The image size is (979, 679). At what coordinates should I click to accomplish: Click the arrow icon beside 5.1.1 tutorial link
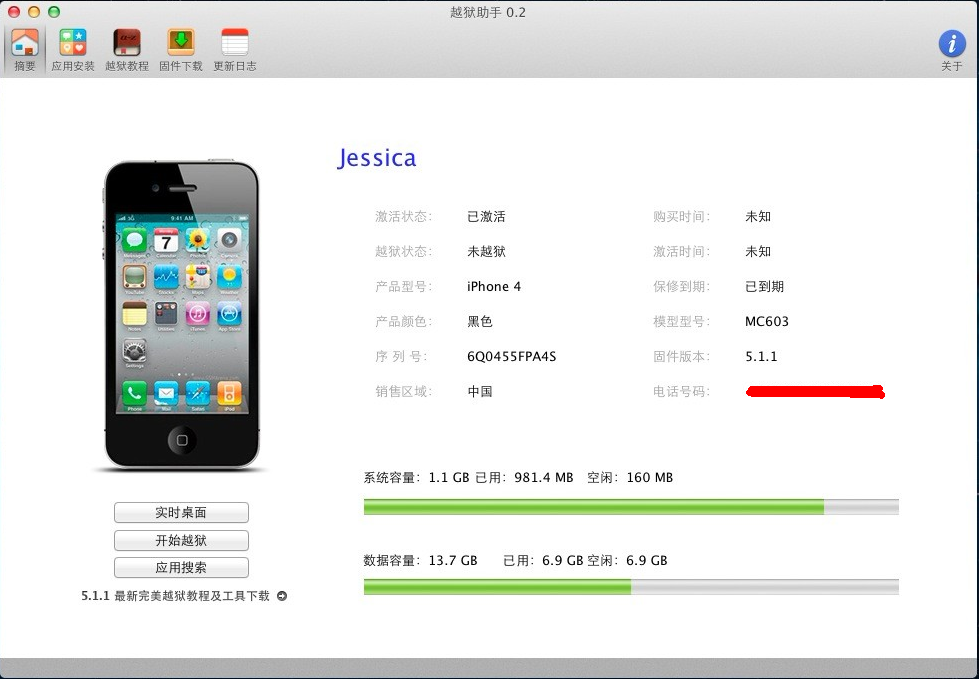tap(282, 596)
